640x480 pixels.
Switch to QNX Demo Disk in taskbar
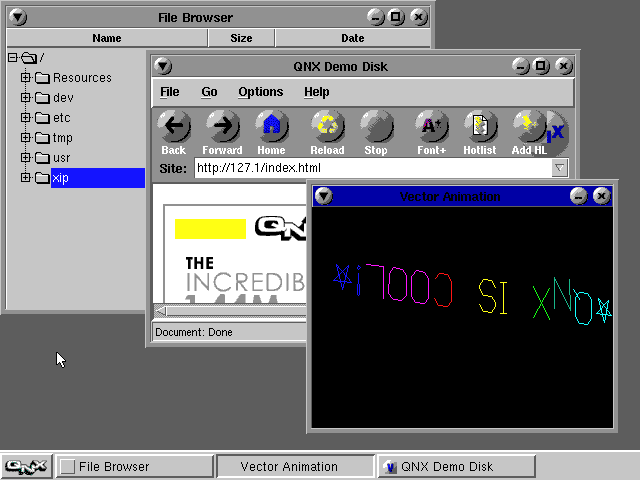[x=456, y=466]
